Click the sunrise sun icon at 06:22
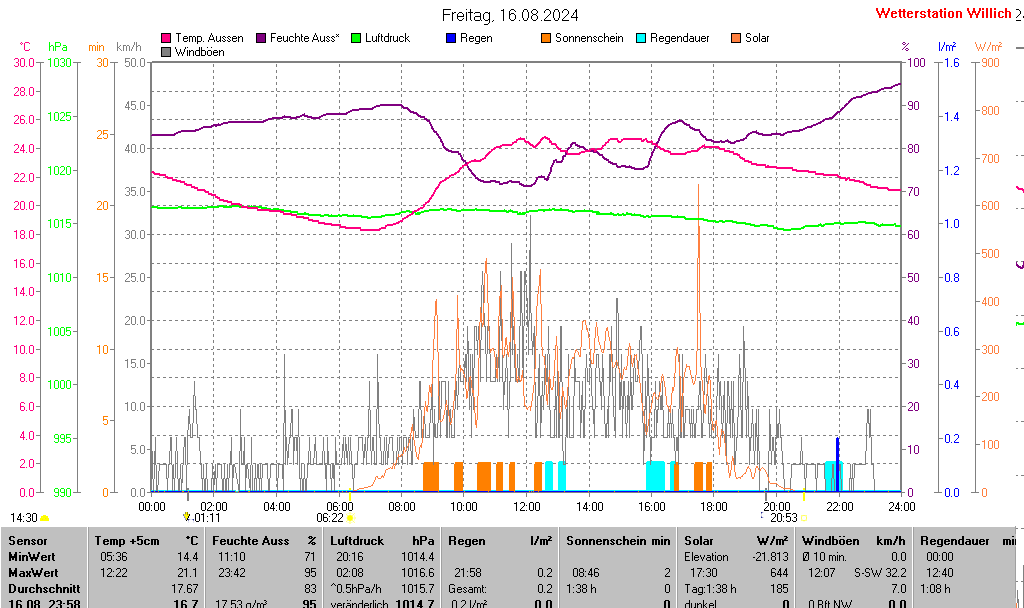 (350, 518)
